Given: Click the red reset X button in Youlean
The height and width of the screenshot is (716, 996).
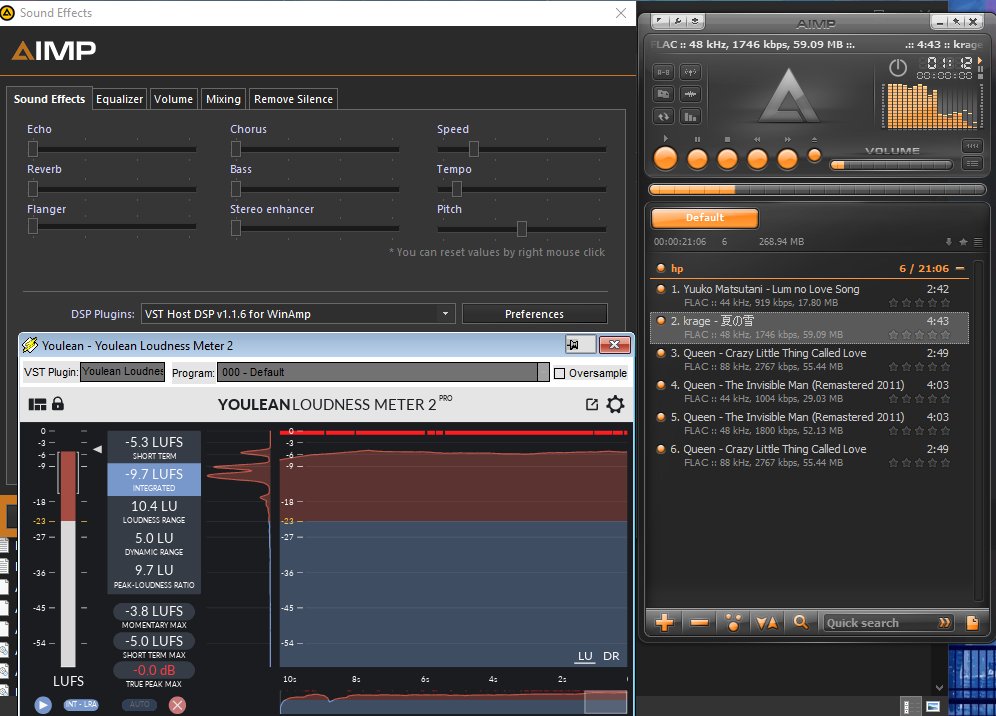Looking at the screenshot, I should tap(178, 705).
